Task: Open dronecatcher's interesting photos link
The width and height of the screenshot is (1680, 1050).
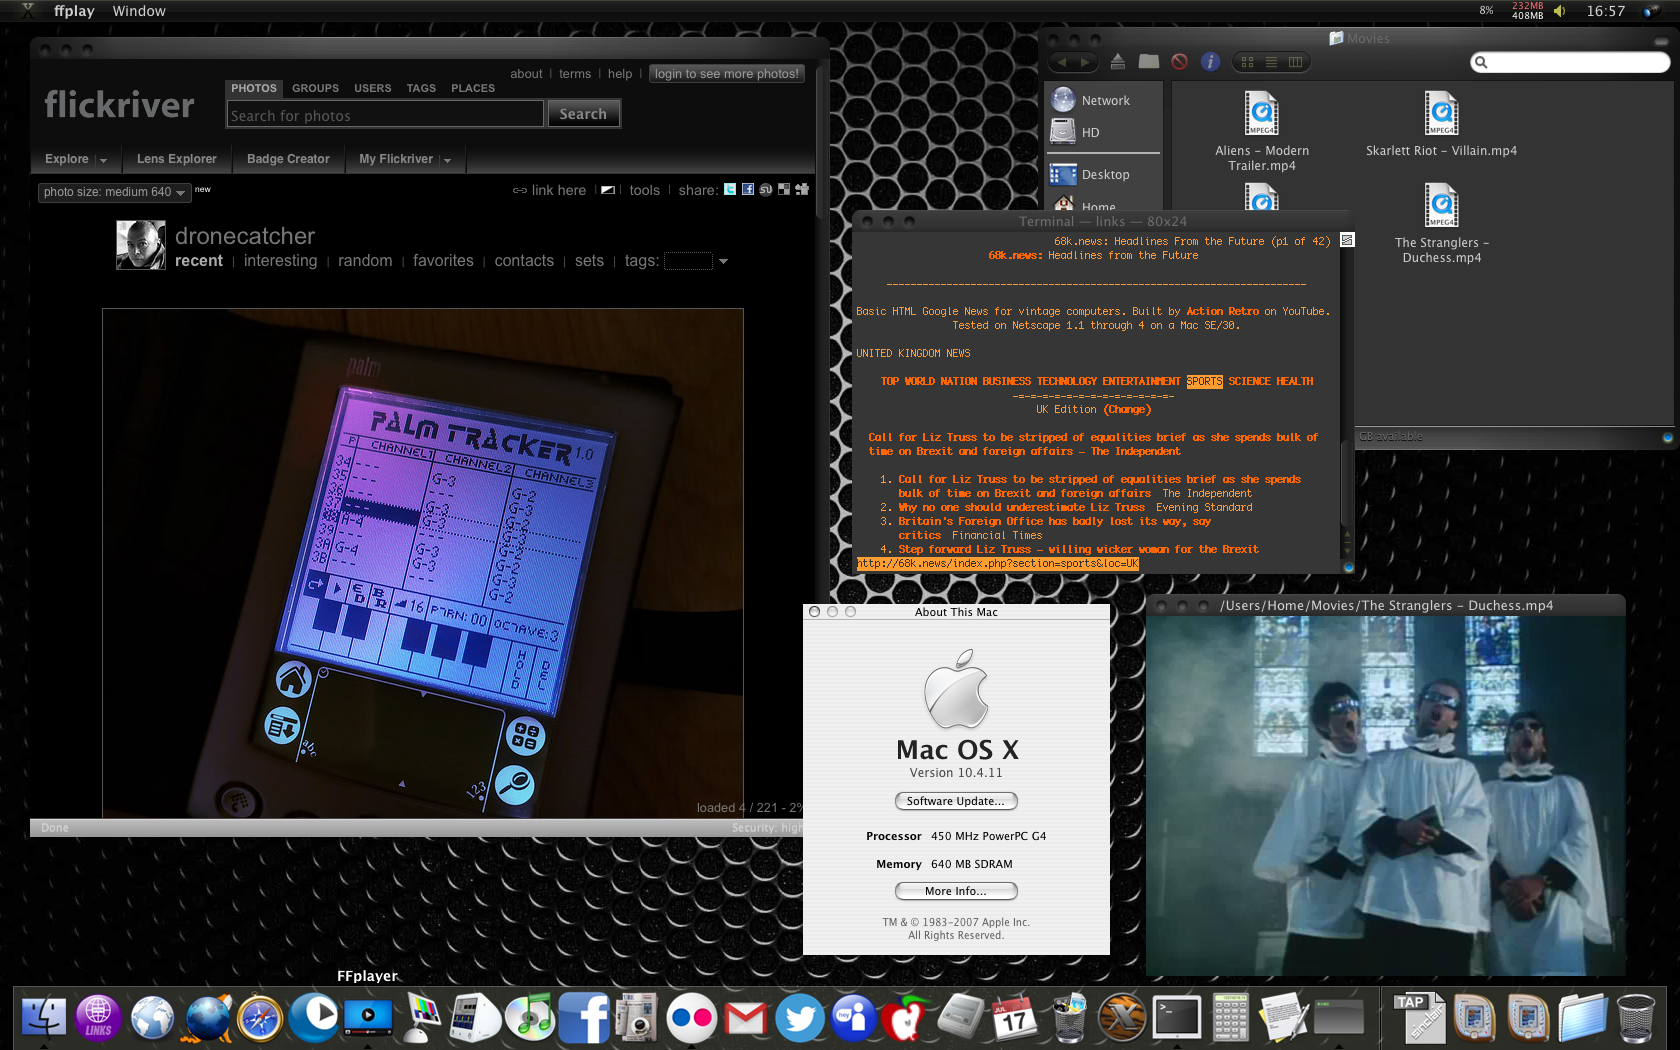Action: 280,261
